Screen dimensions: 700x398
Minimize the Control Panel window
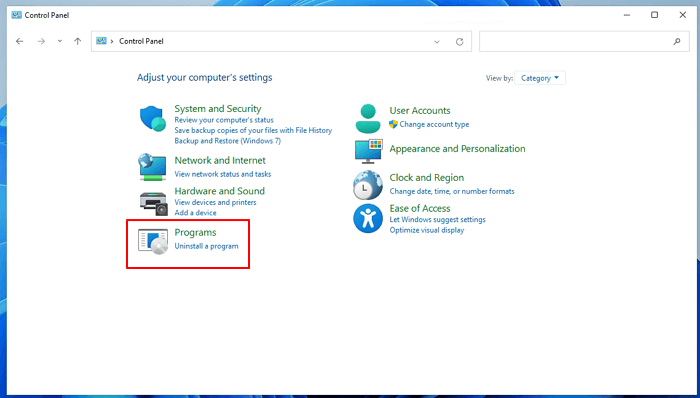click(627, 15)
